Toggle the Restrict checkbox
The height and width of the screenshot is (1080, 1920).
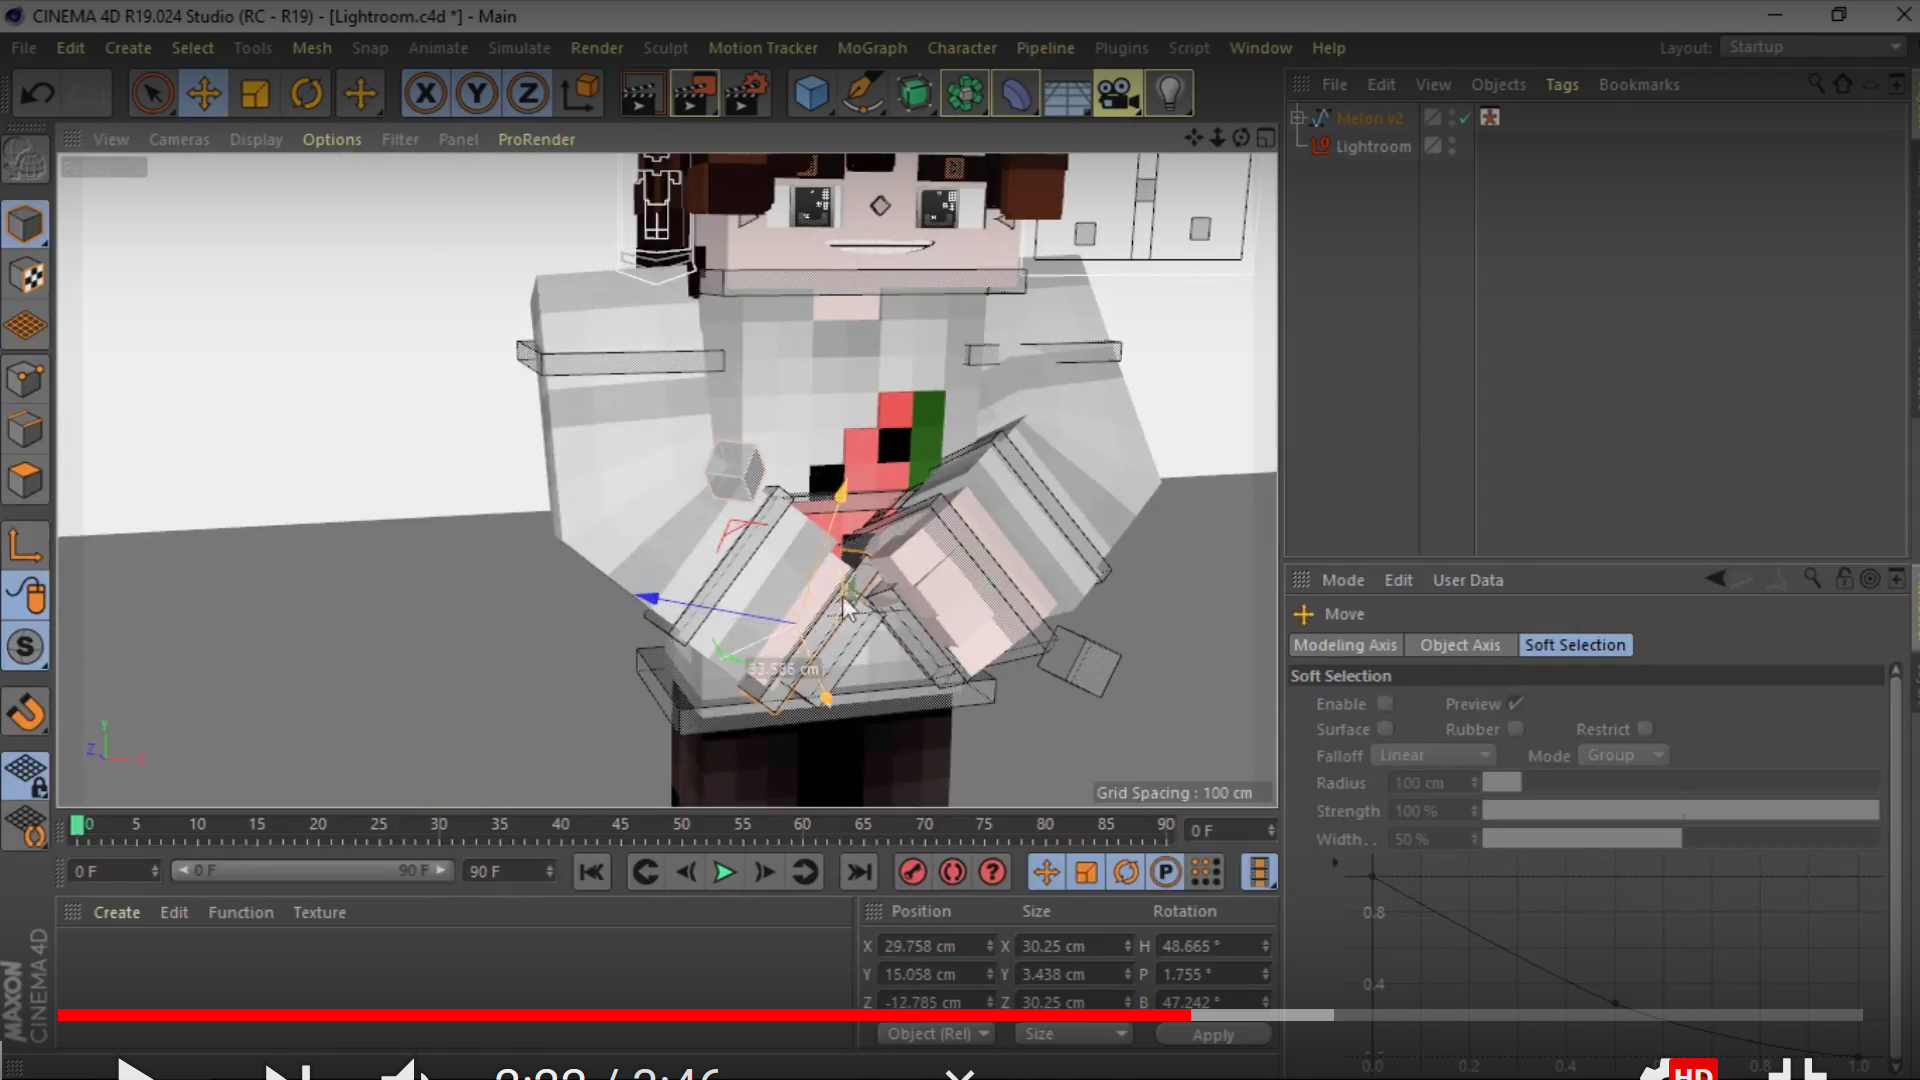1645,729
